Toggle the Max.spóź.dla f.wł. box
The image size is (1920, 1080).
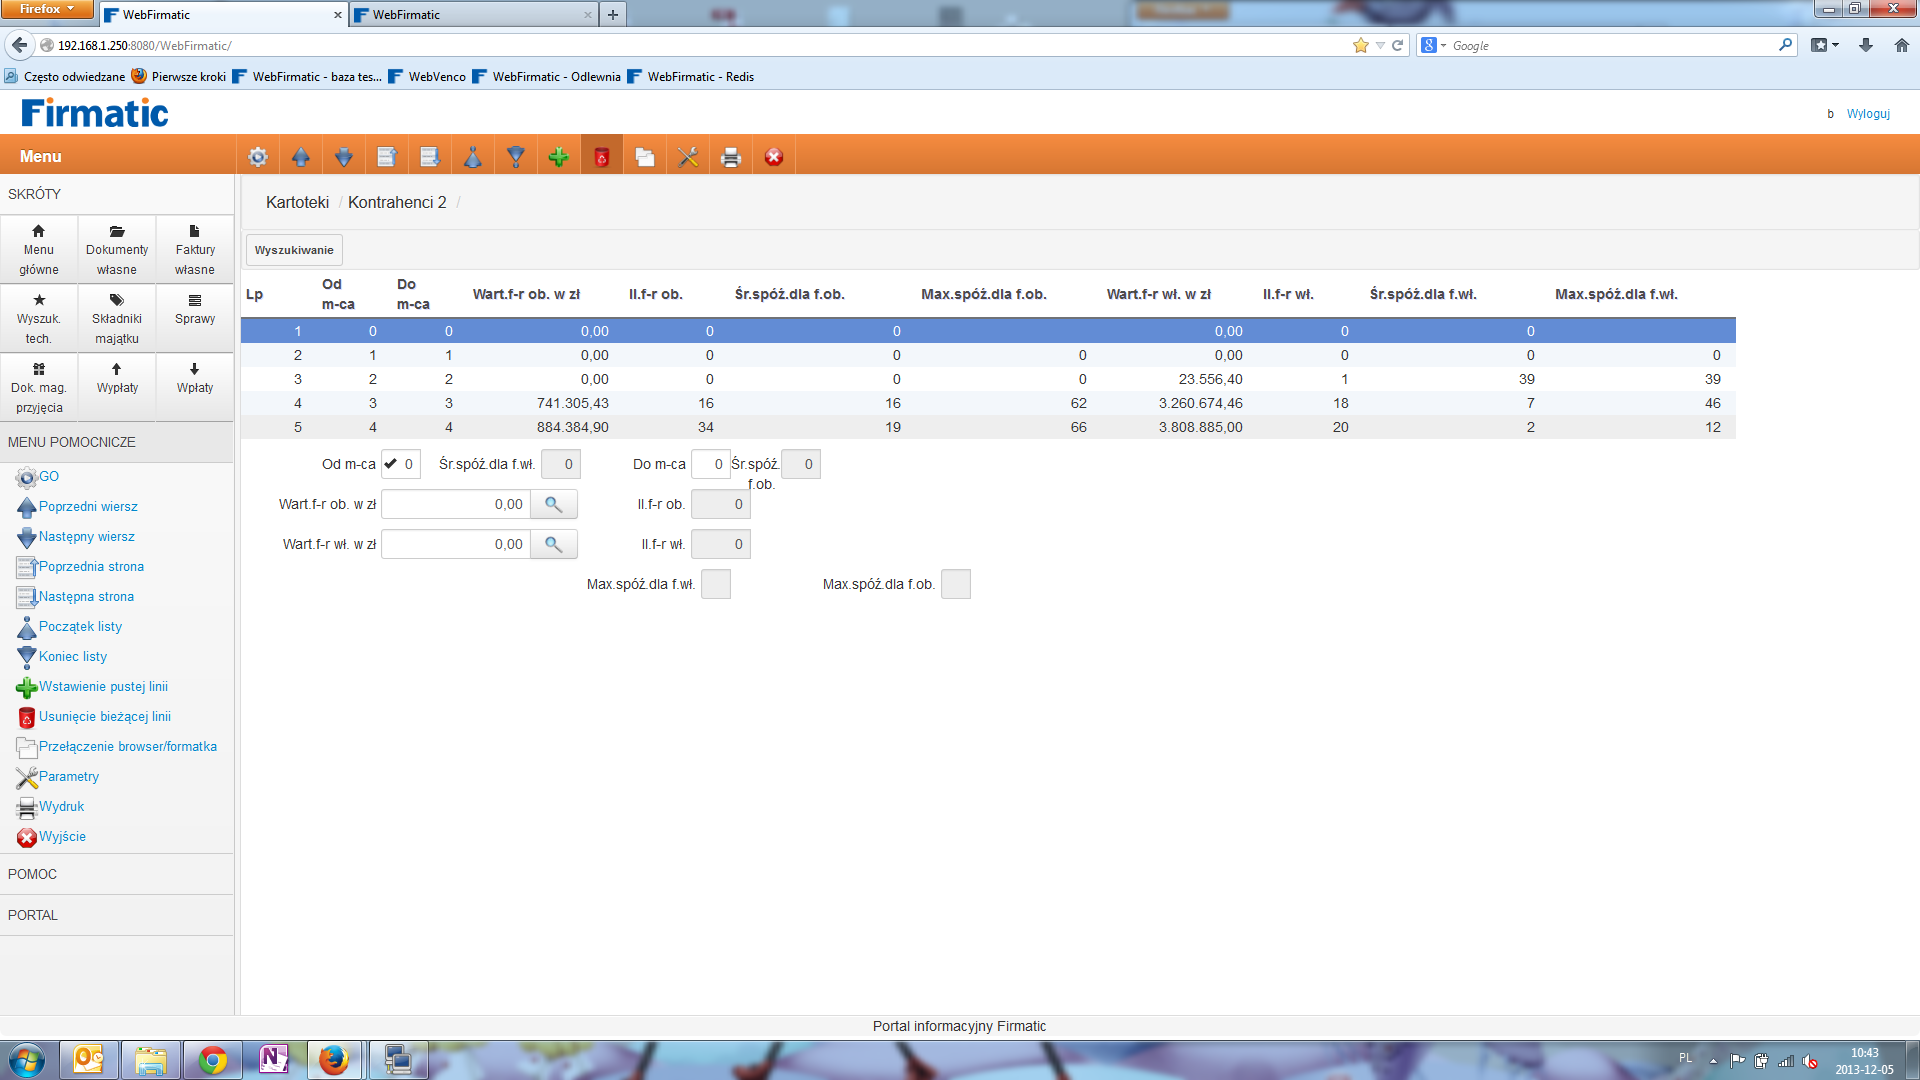coord(716,585)
